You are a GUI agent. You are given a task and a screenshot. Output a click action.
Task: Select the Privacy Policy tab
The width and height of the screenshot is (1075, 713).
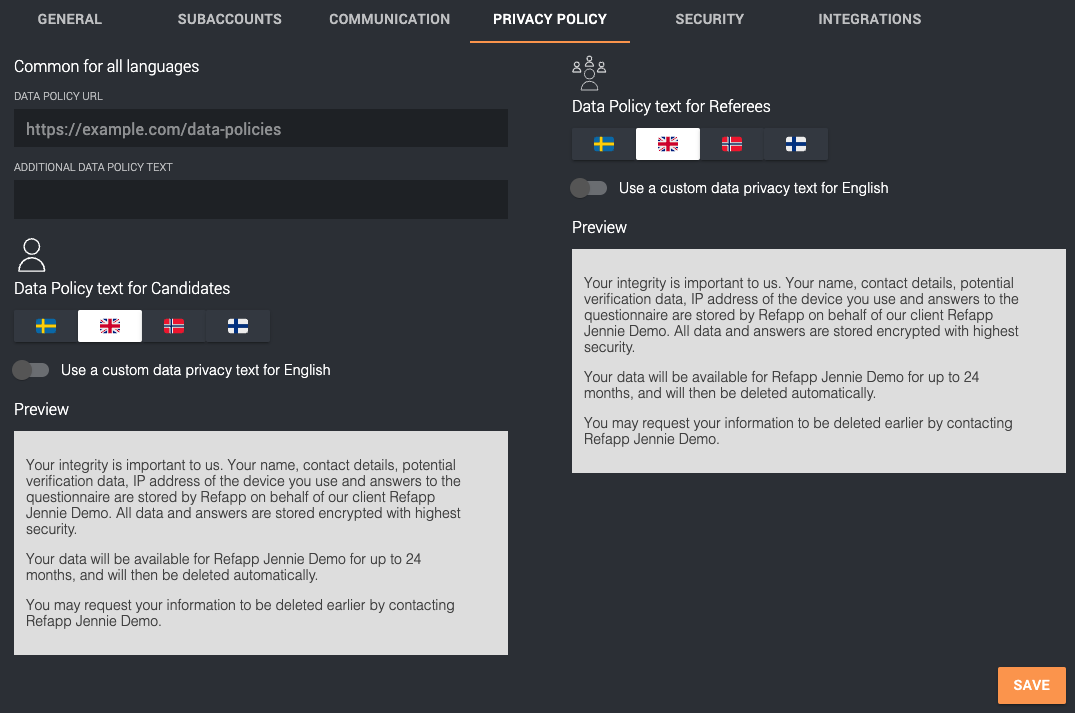(550, 19)
